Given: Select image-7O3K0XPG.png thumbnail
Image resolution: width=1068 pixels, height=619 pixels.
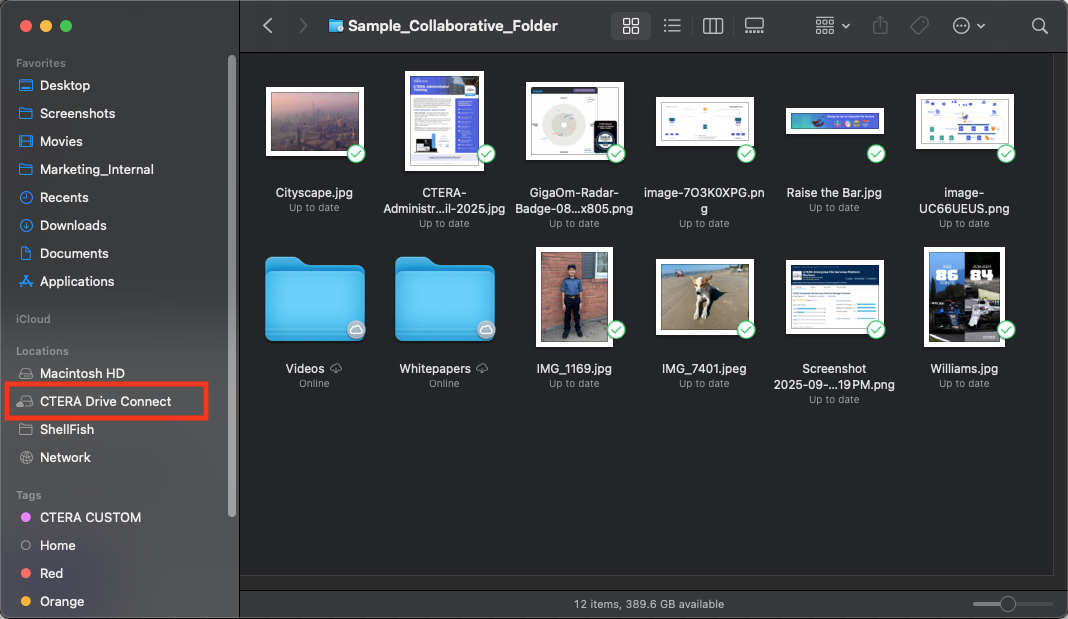Looking at the screenshot, I should point(704,121).
